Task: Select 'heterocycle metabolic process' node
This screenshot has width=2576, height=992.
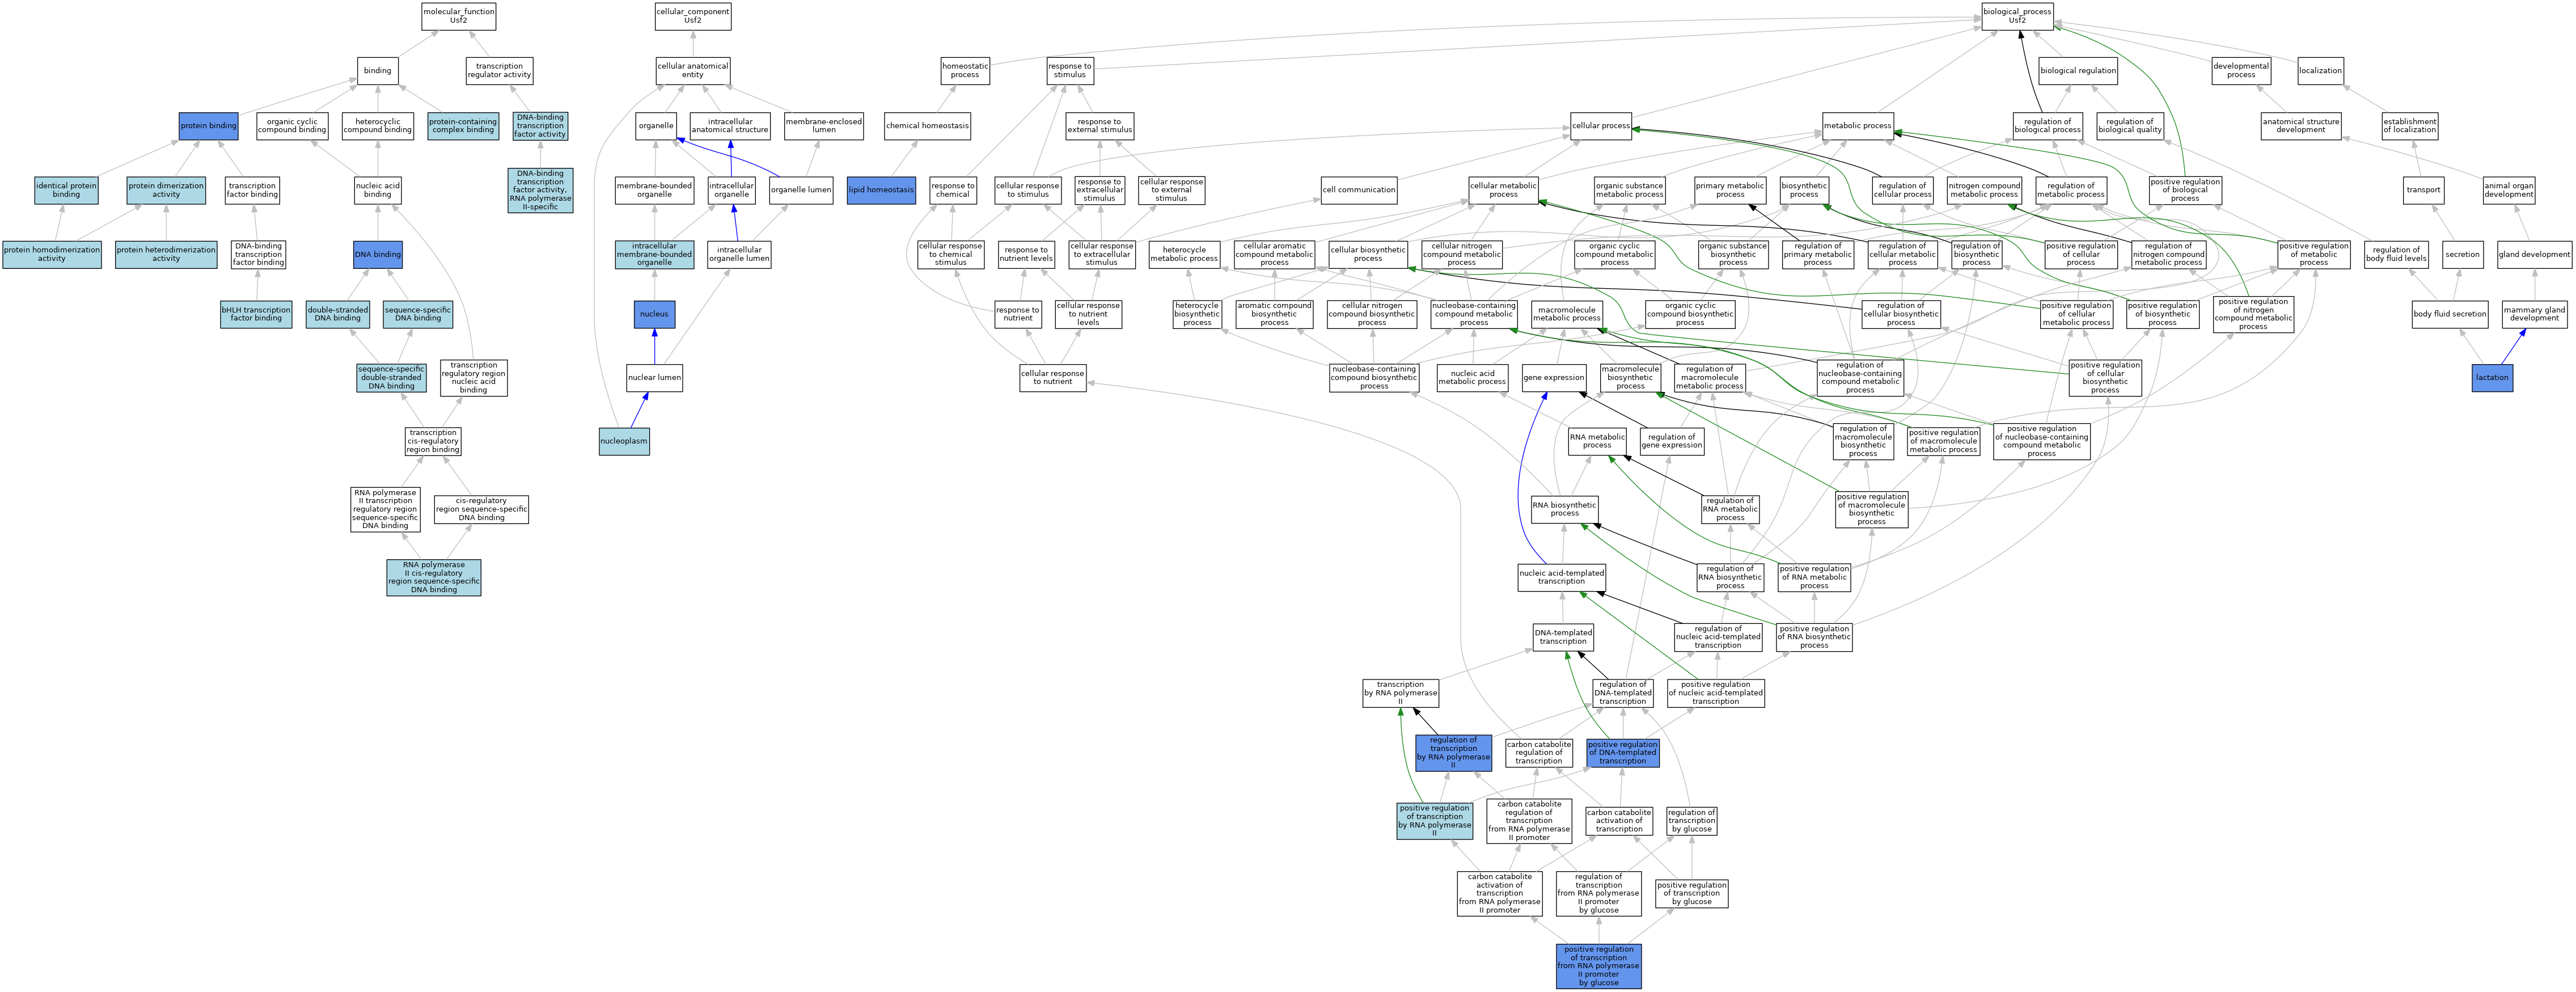Action: coord(1184,254)
